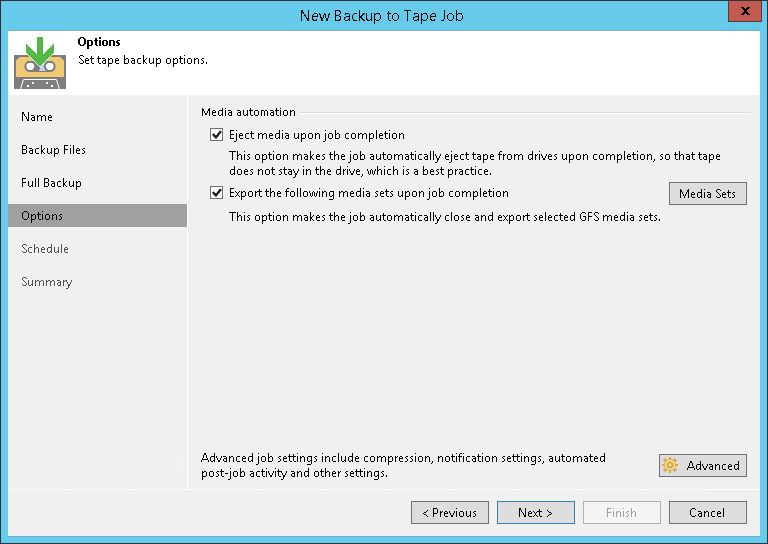Cancel the backup to tape wizard
This screenshot has width=768, height=544.
(x=707, y=513)
